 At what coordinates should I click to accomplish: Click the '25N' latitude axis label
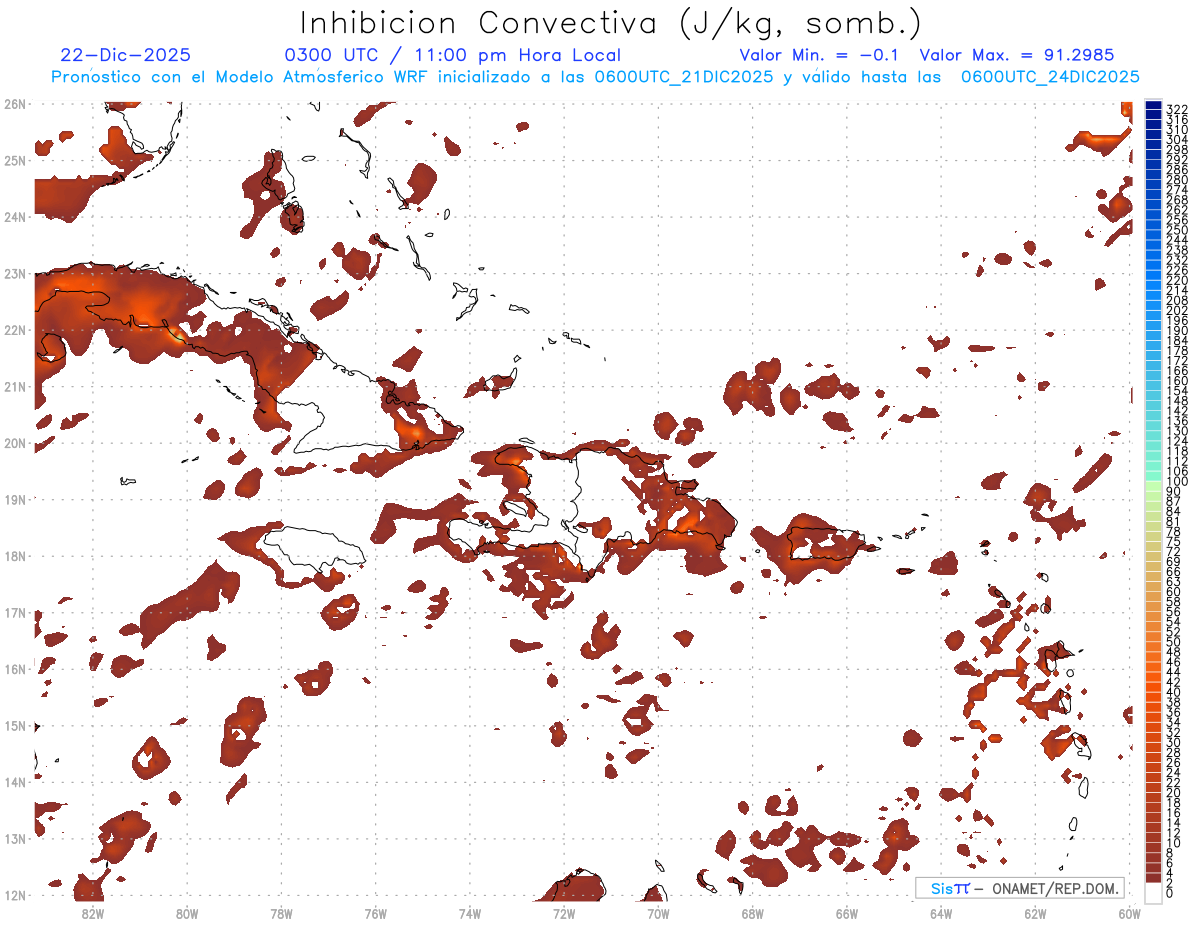14,160
